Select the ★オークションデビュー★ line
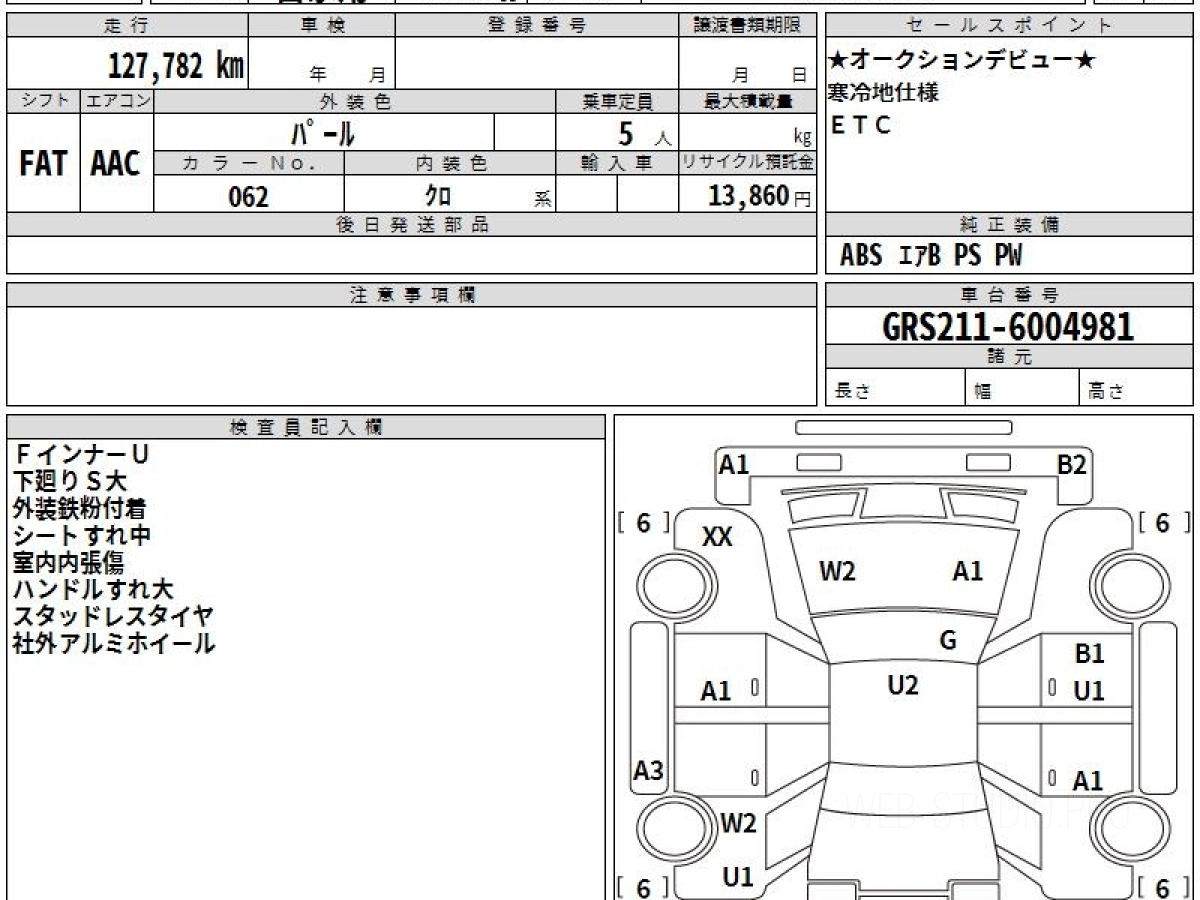This screenshot has width=1200, height=900. point(962,62)
